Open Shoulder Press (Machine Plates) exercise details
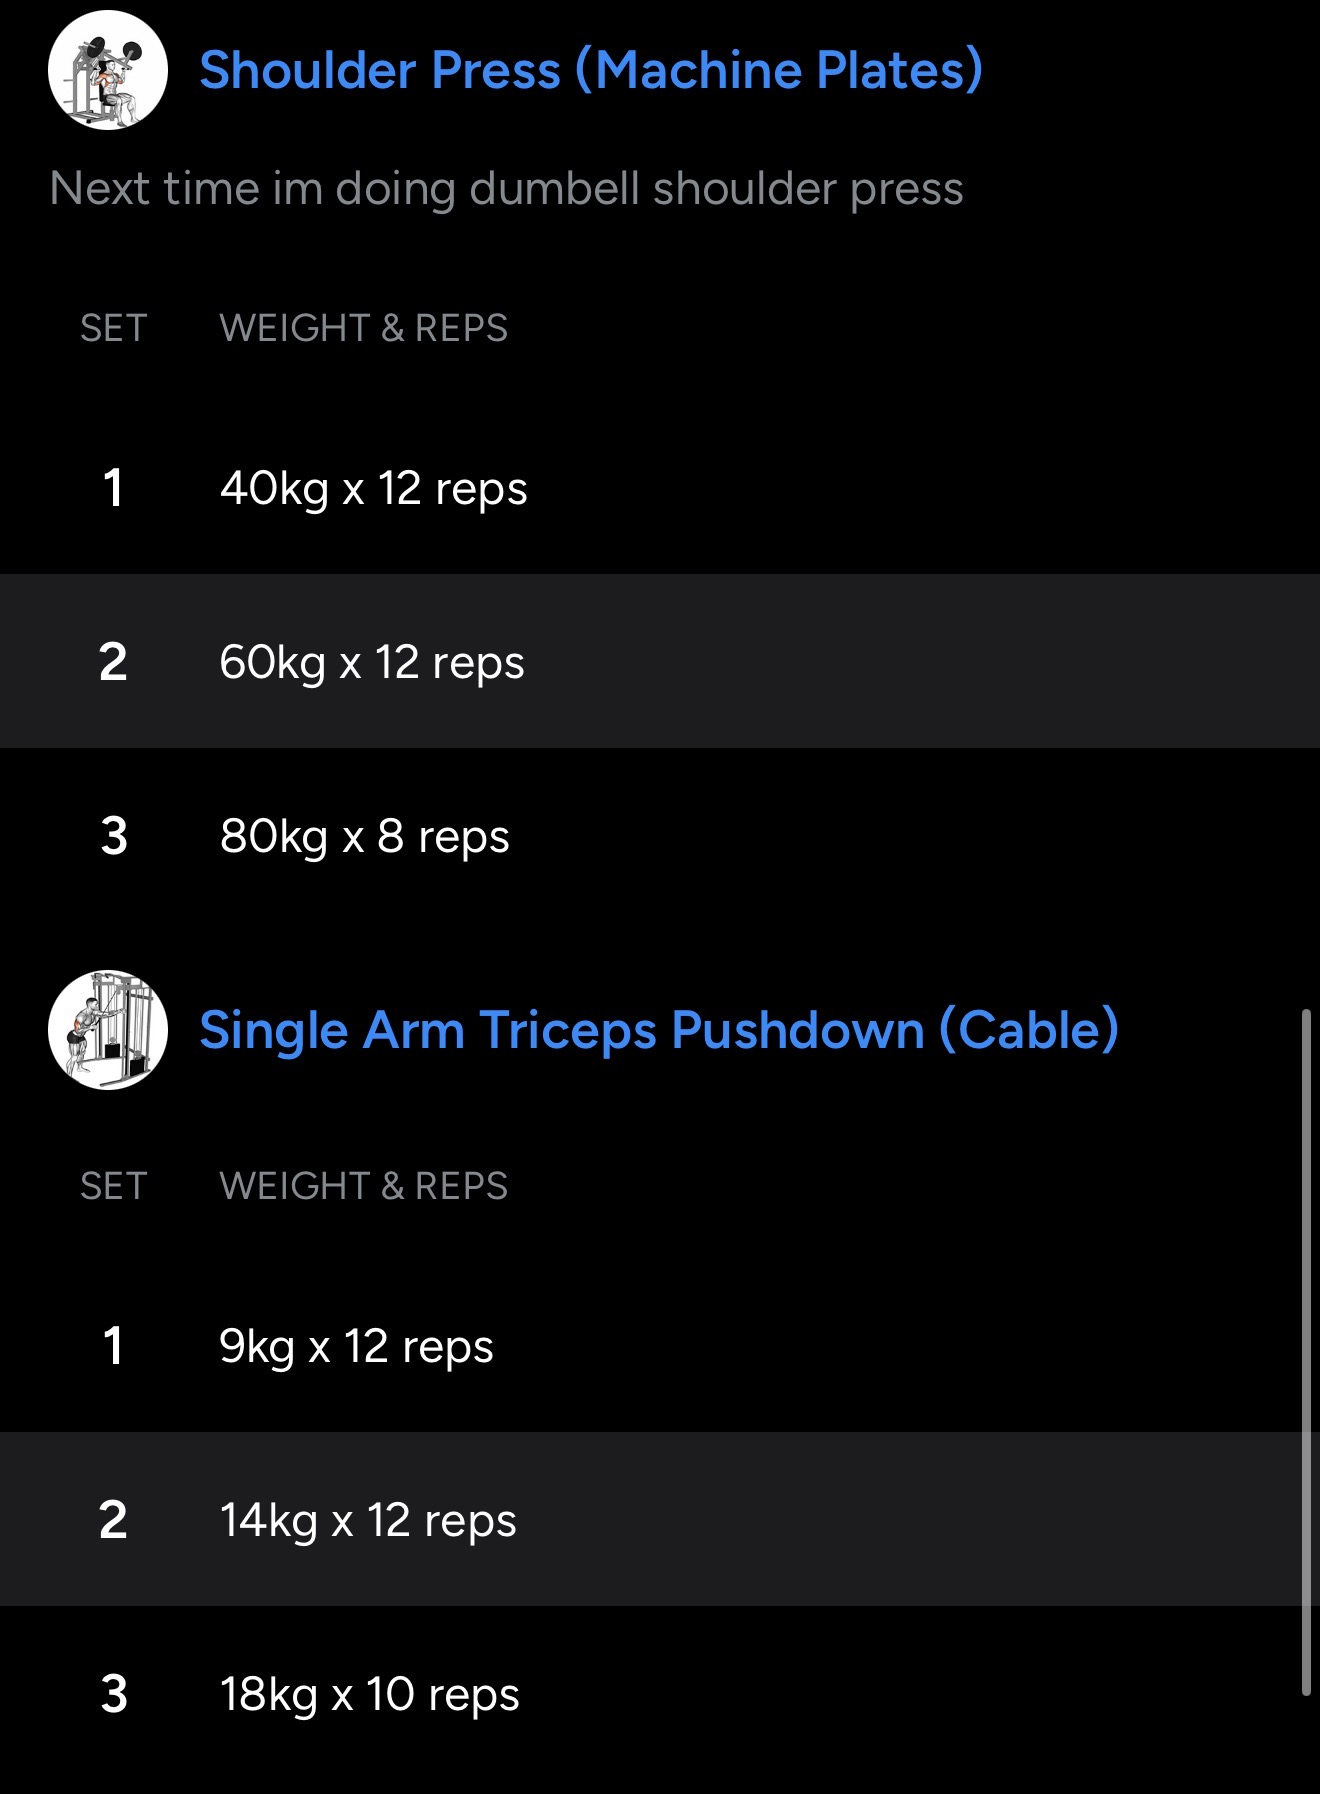 [x=590, y=70]
